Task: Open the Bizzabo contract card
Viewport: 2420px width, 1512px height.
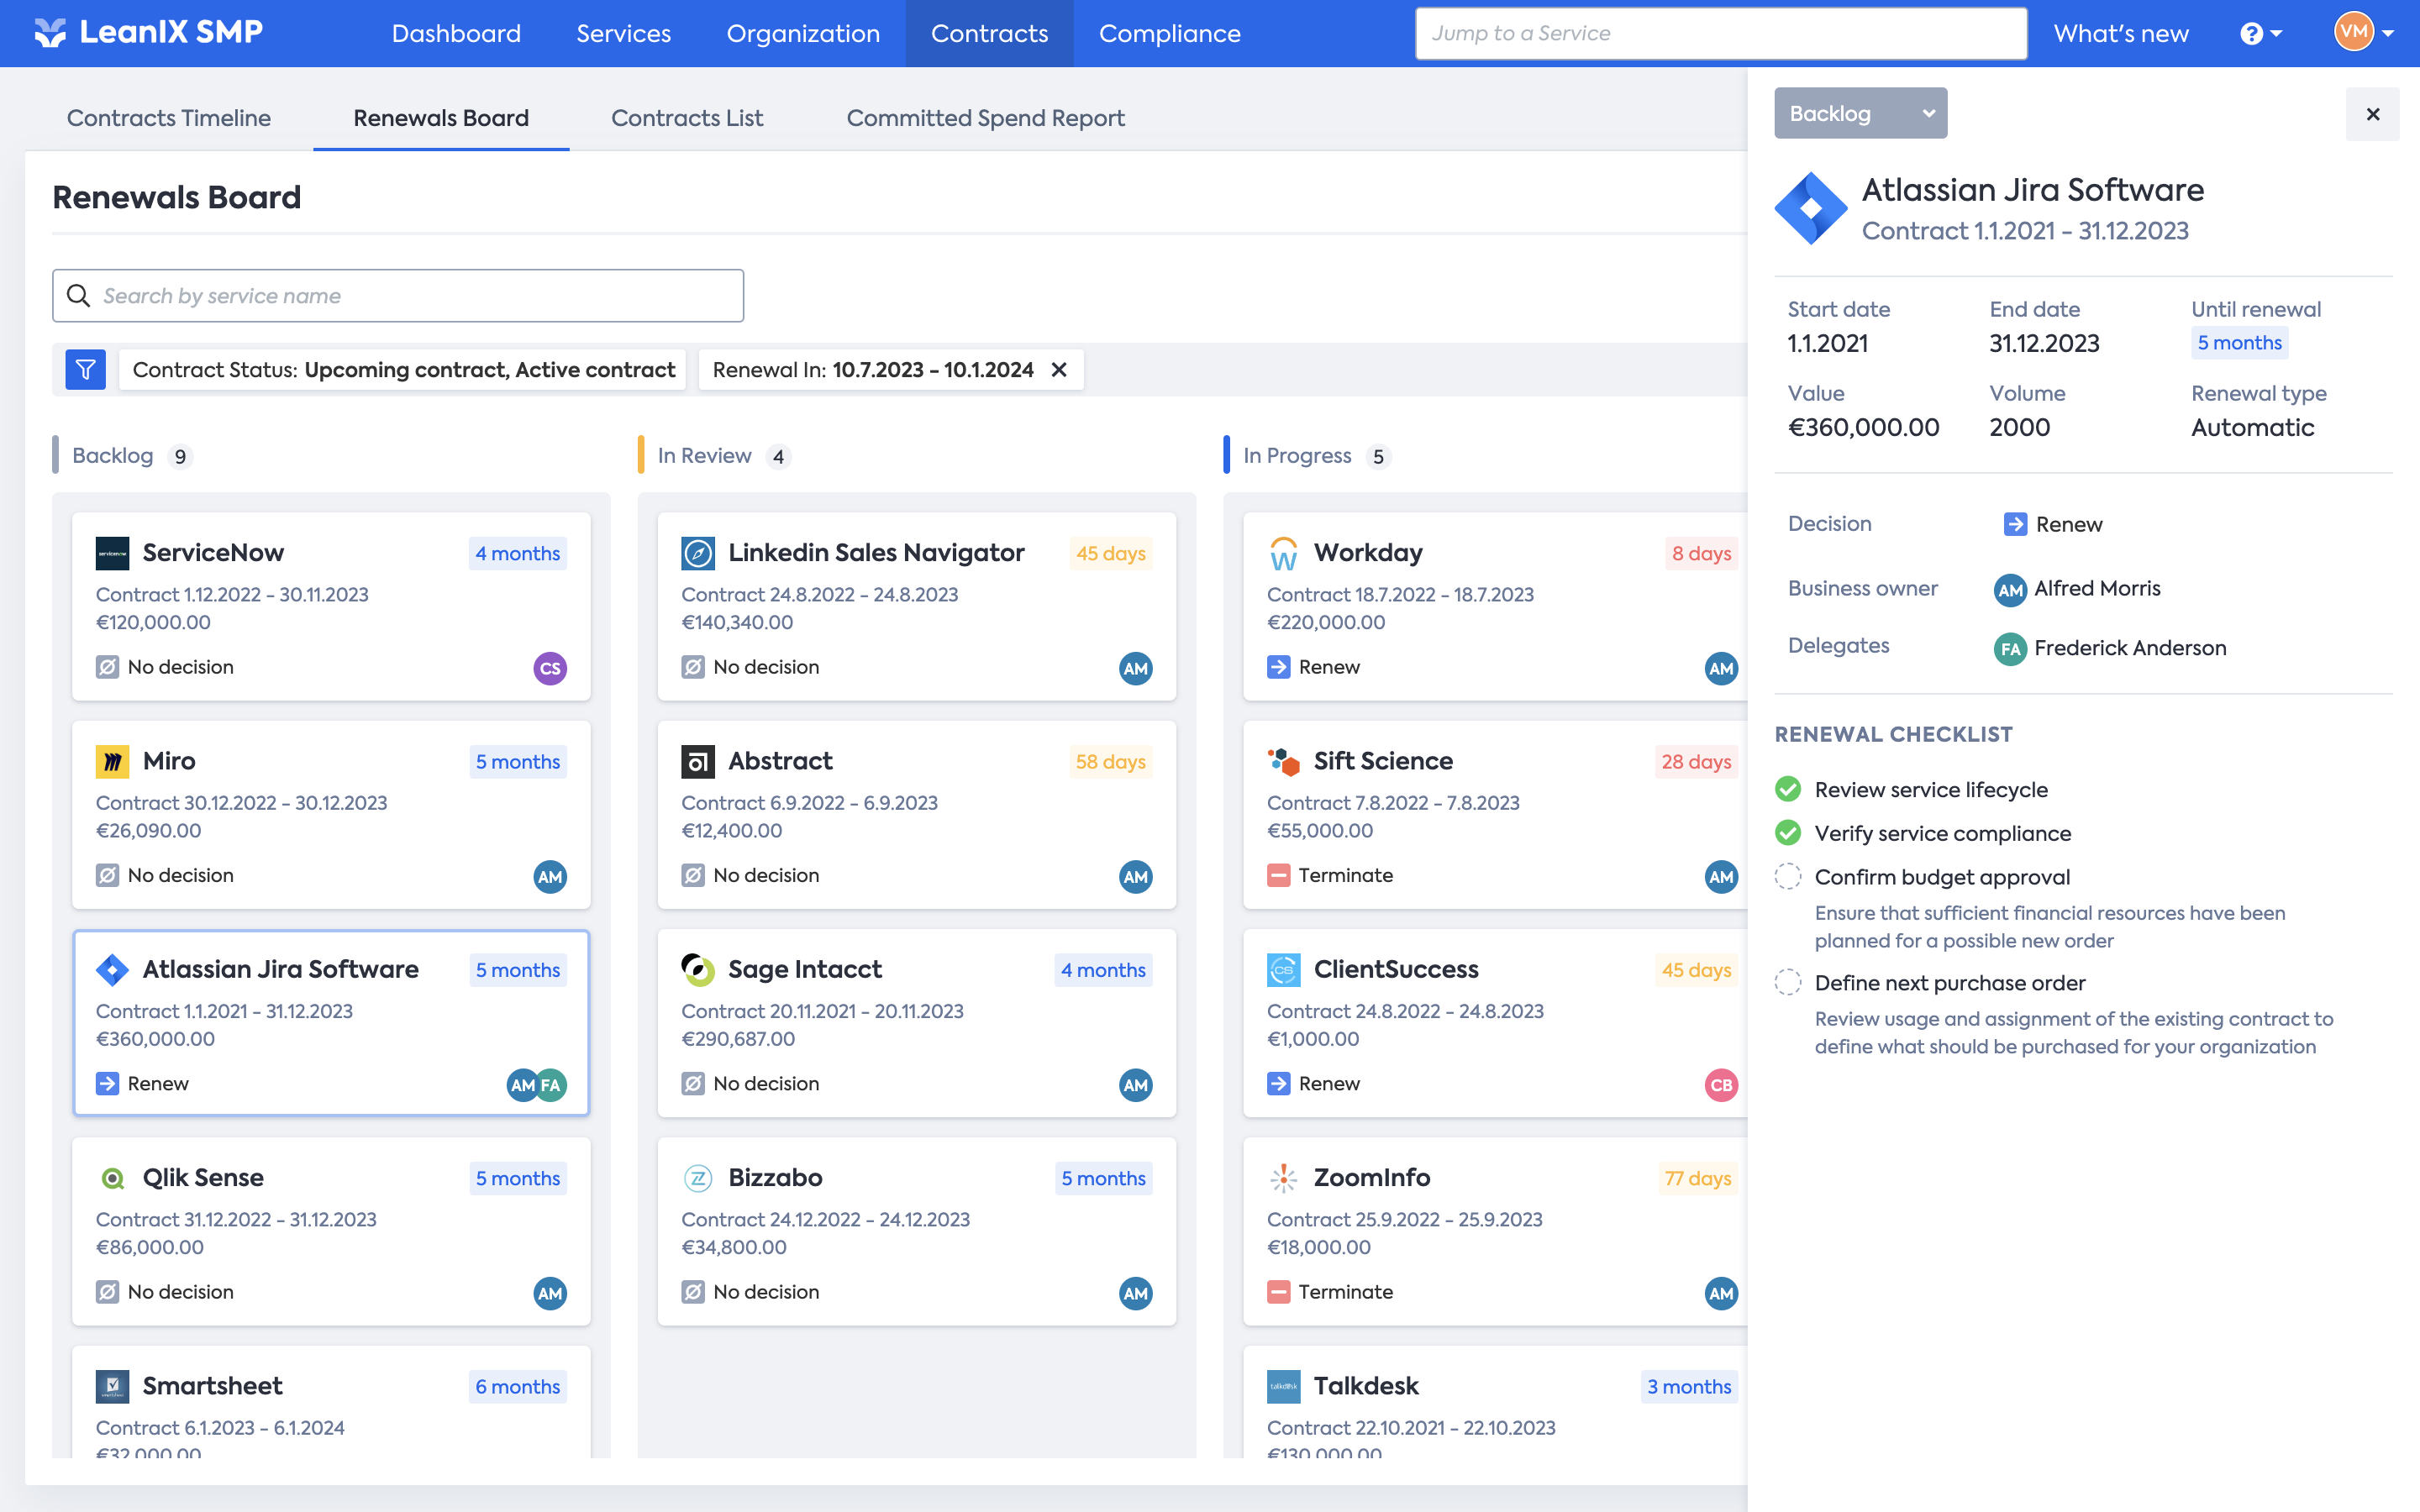Action: point(917,1232)
